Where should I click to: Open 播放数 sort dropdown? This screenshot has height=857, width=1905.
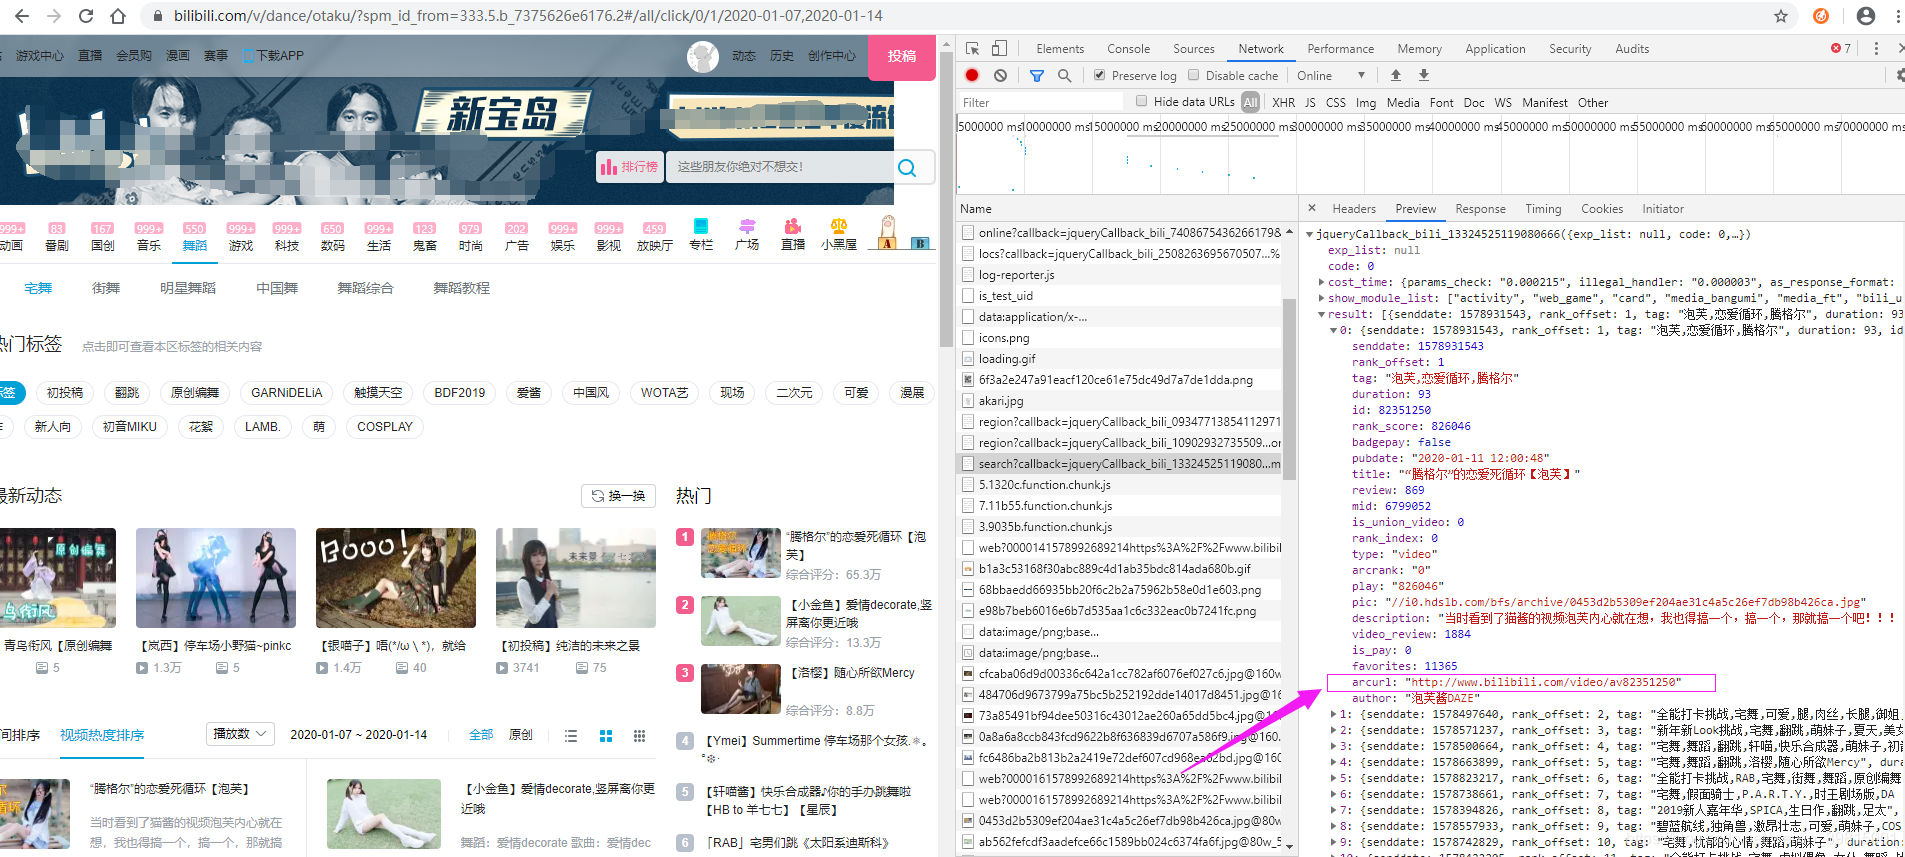240,734
